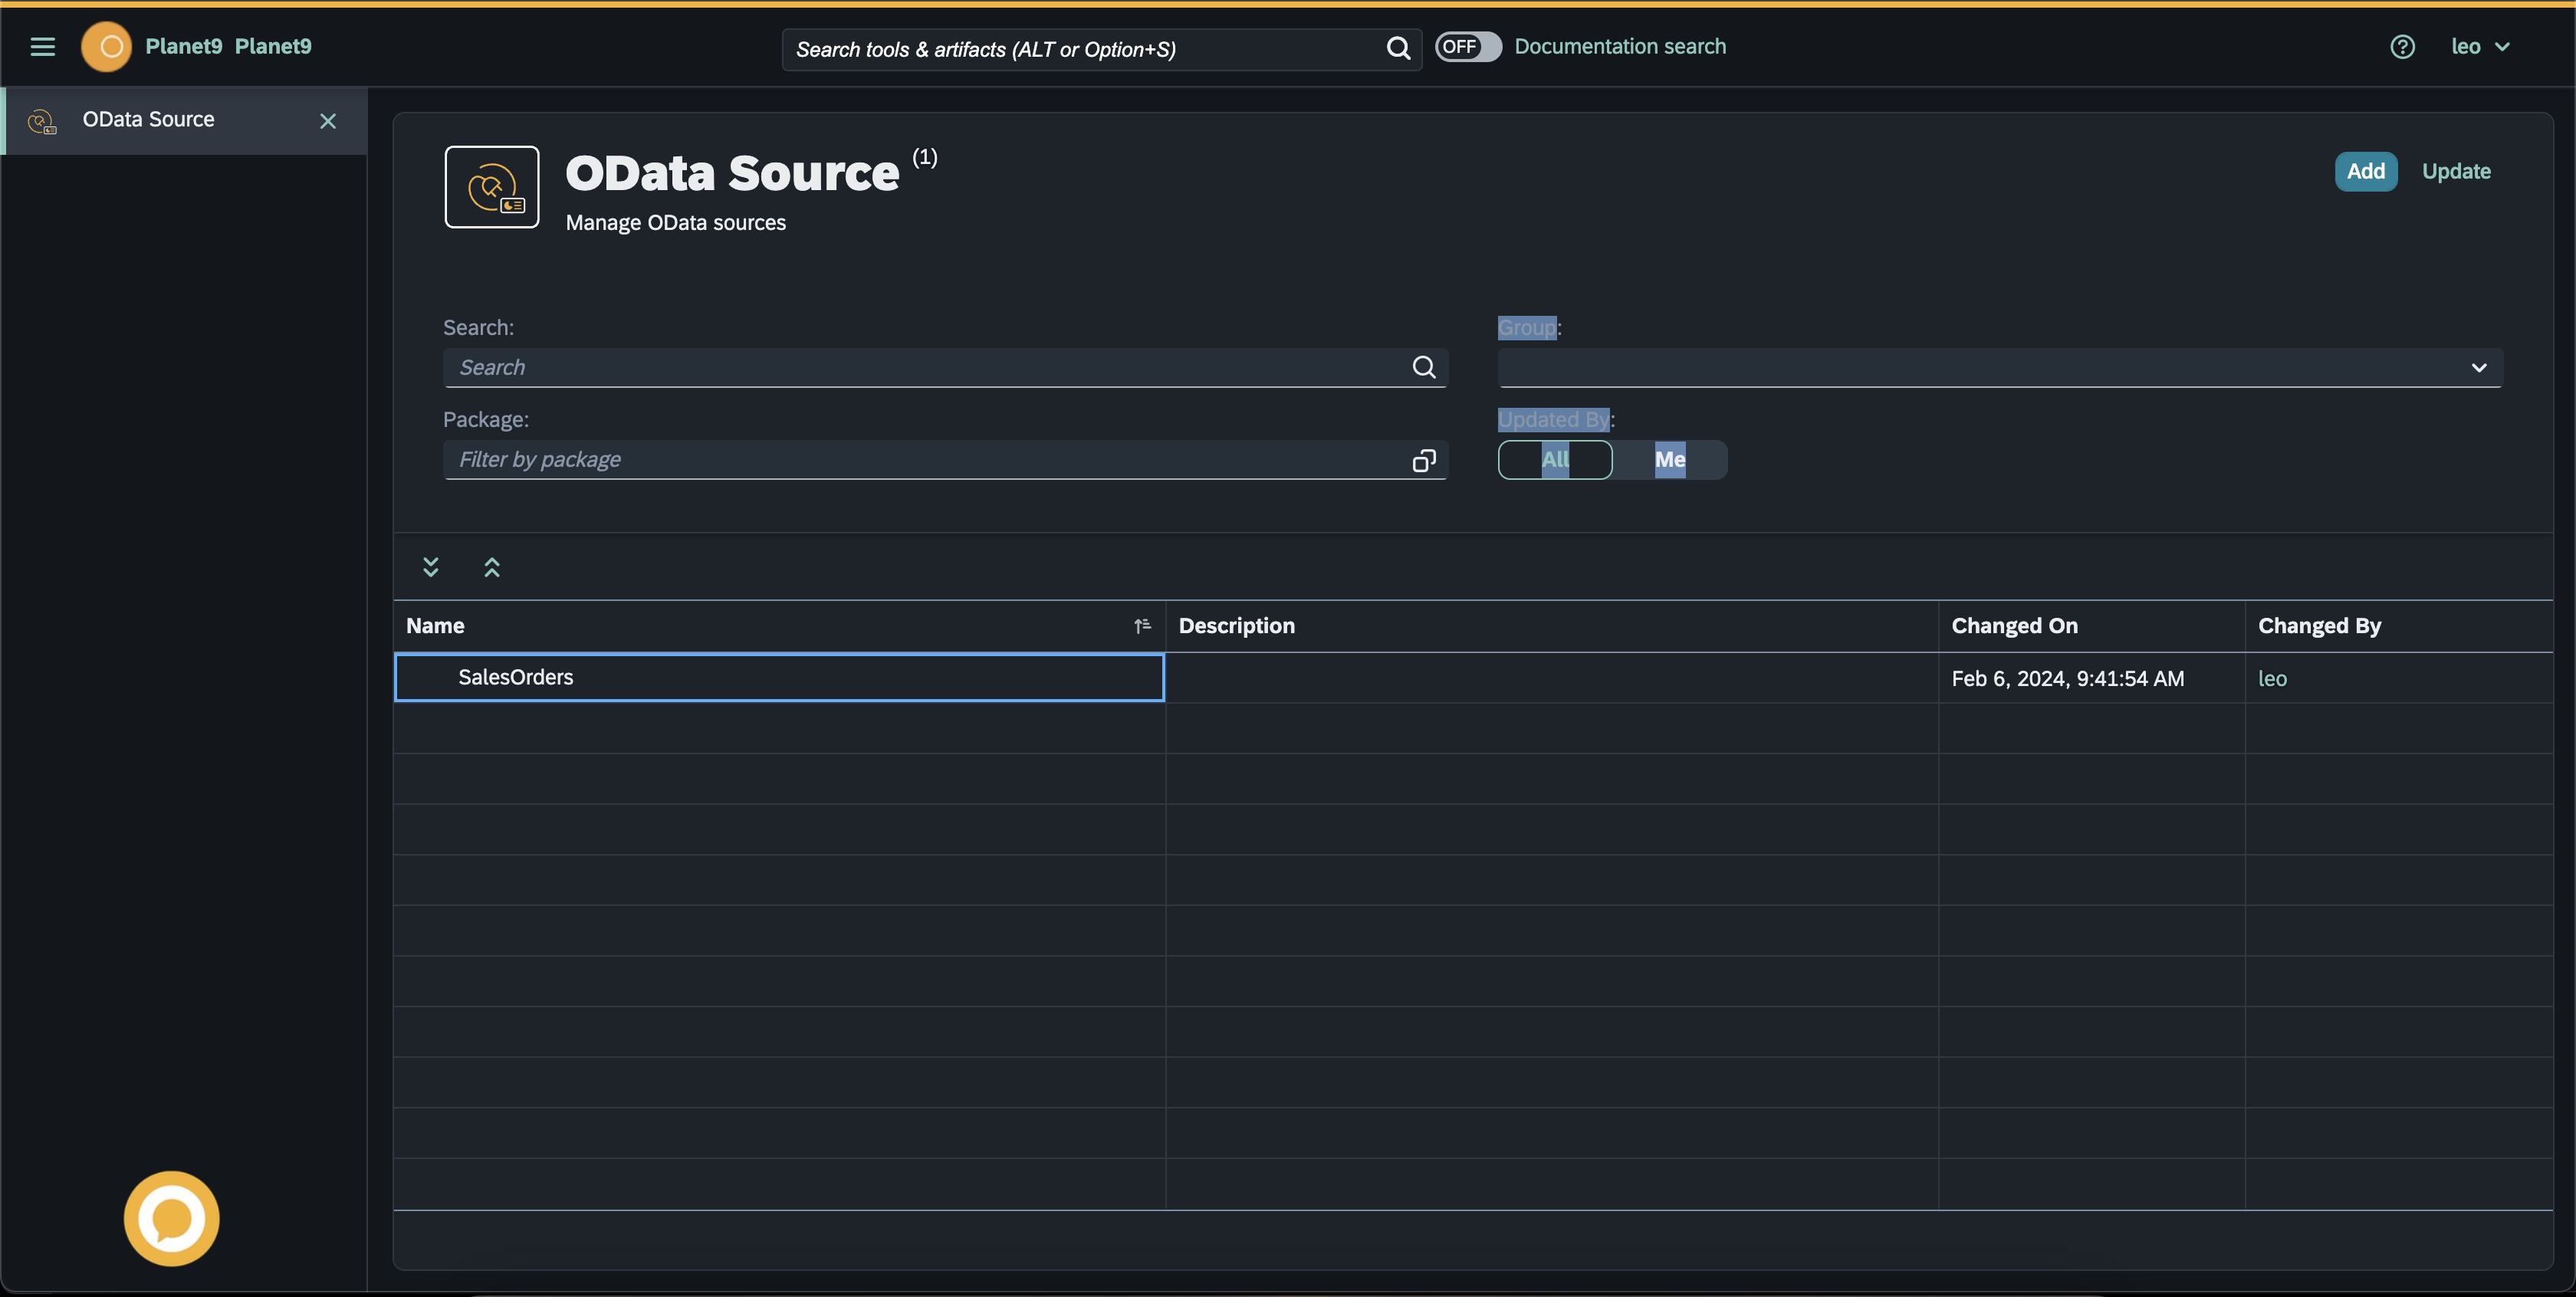
Task: Select the Me updated-by filter
Action: coord(1669,460)
